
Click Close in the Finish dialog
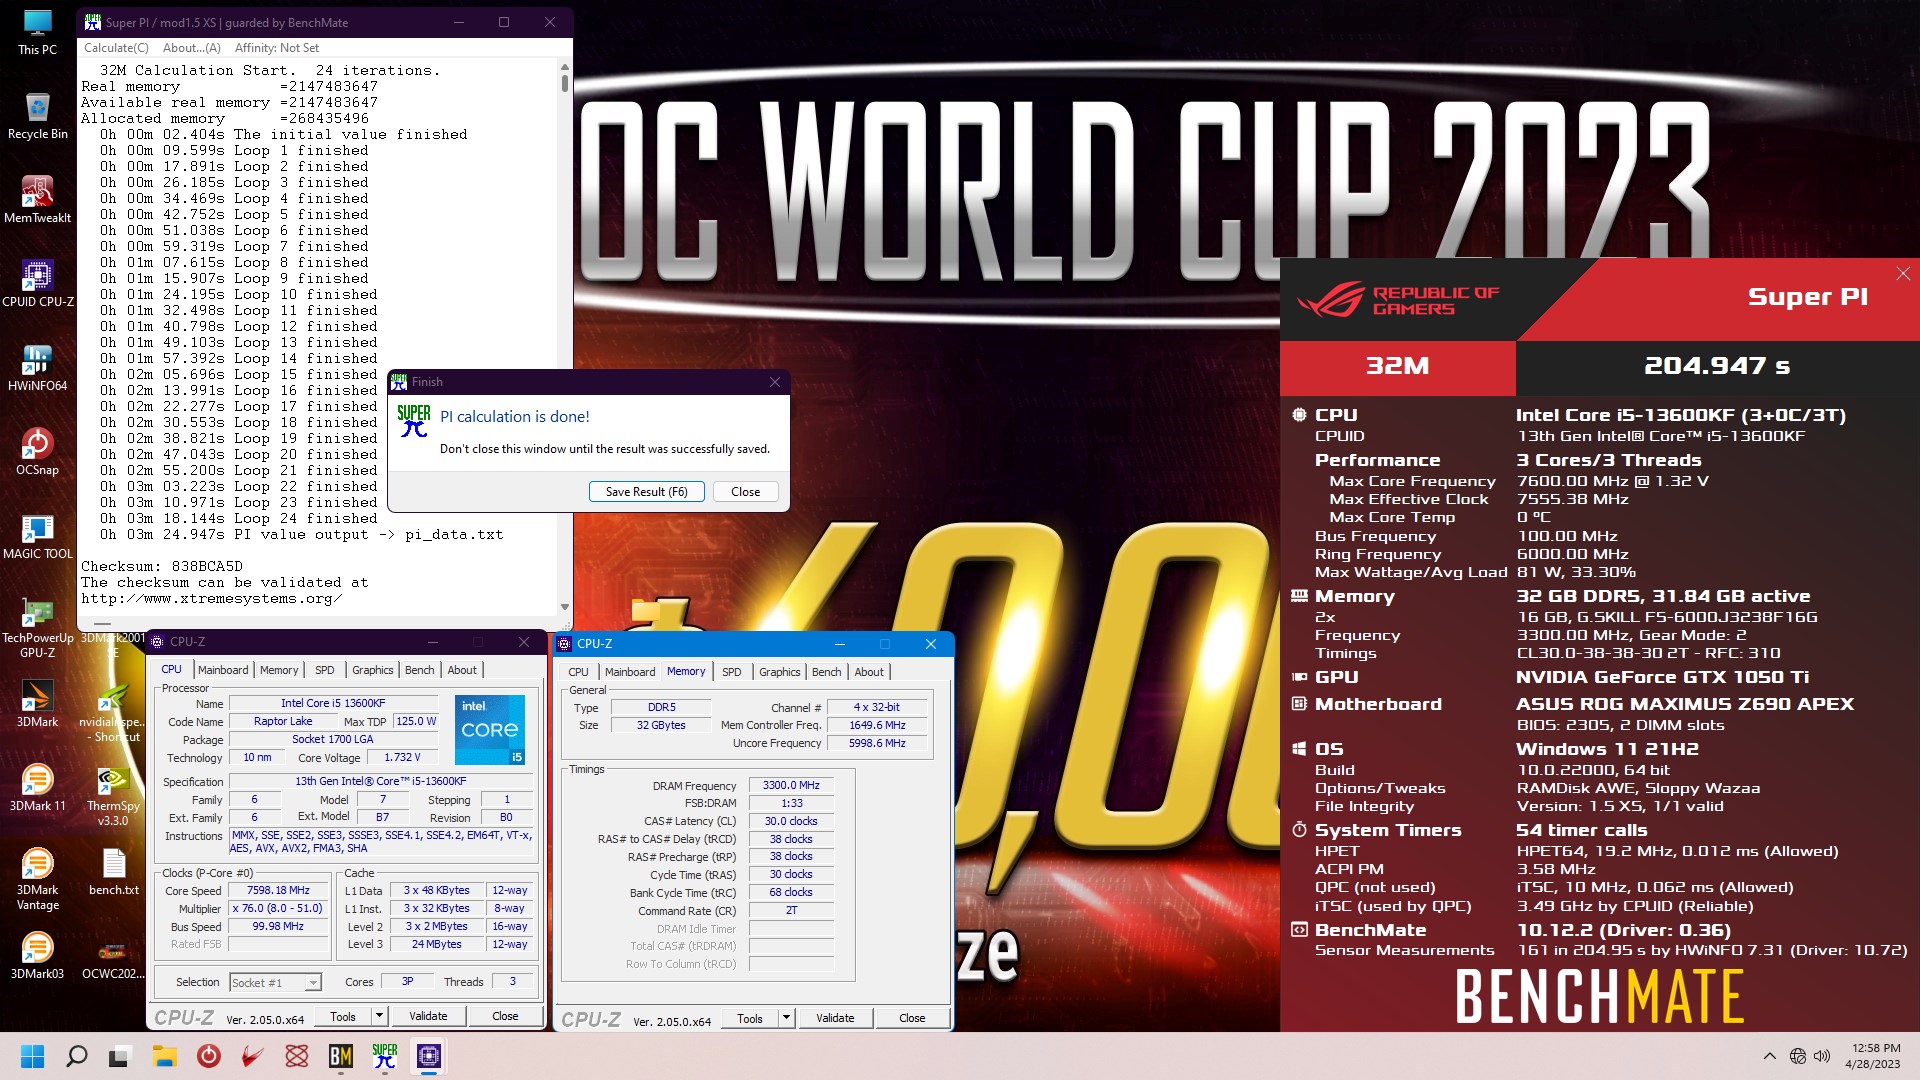(x=745, y=491)
